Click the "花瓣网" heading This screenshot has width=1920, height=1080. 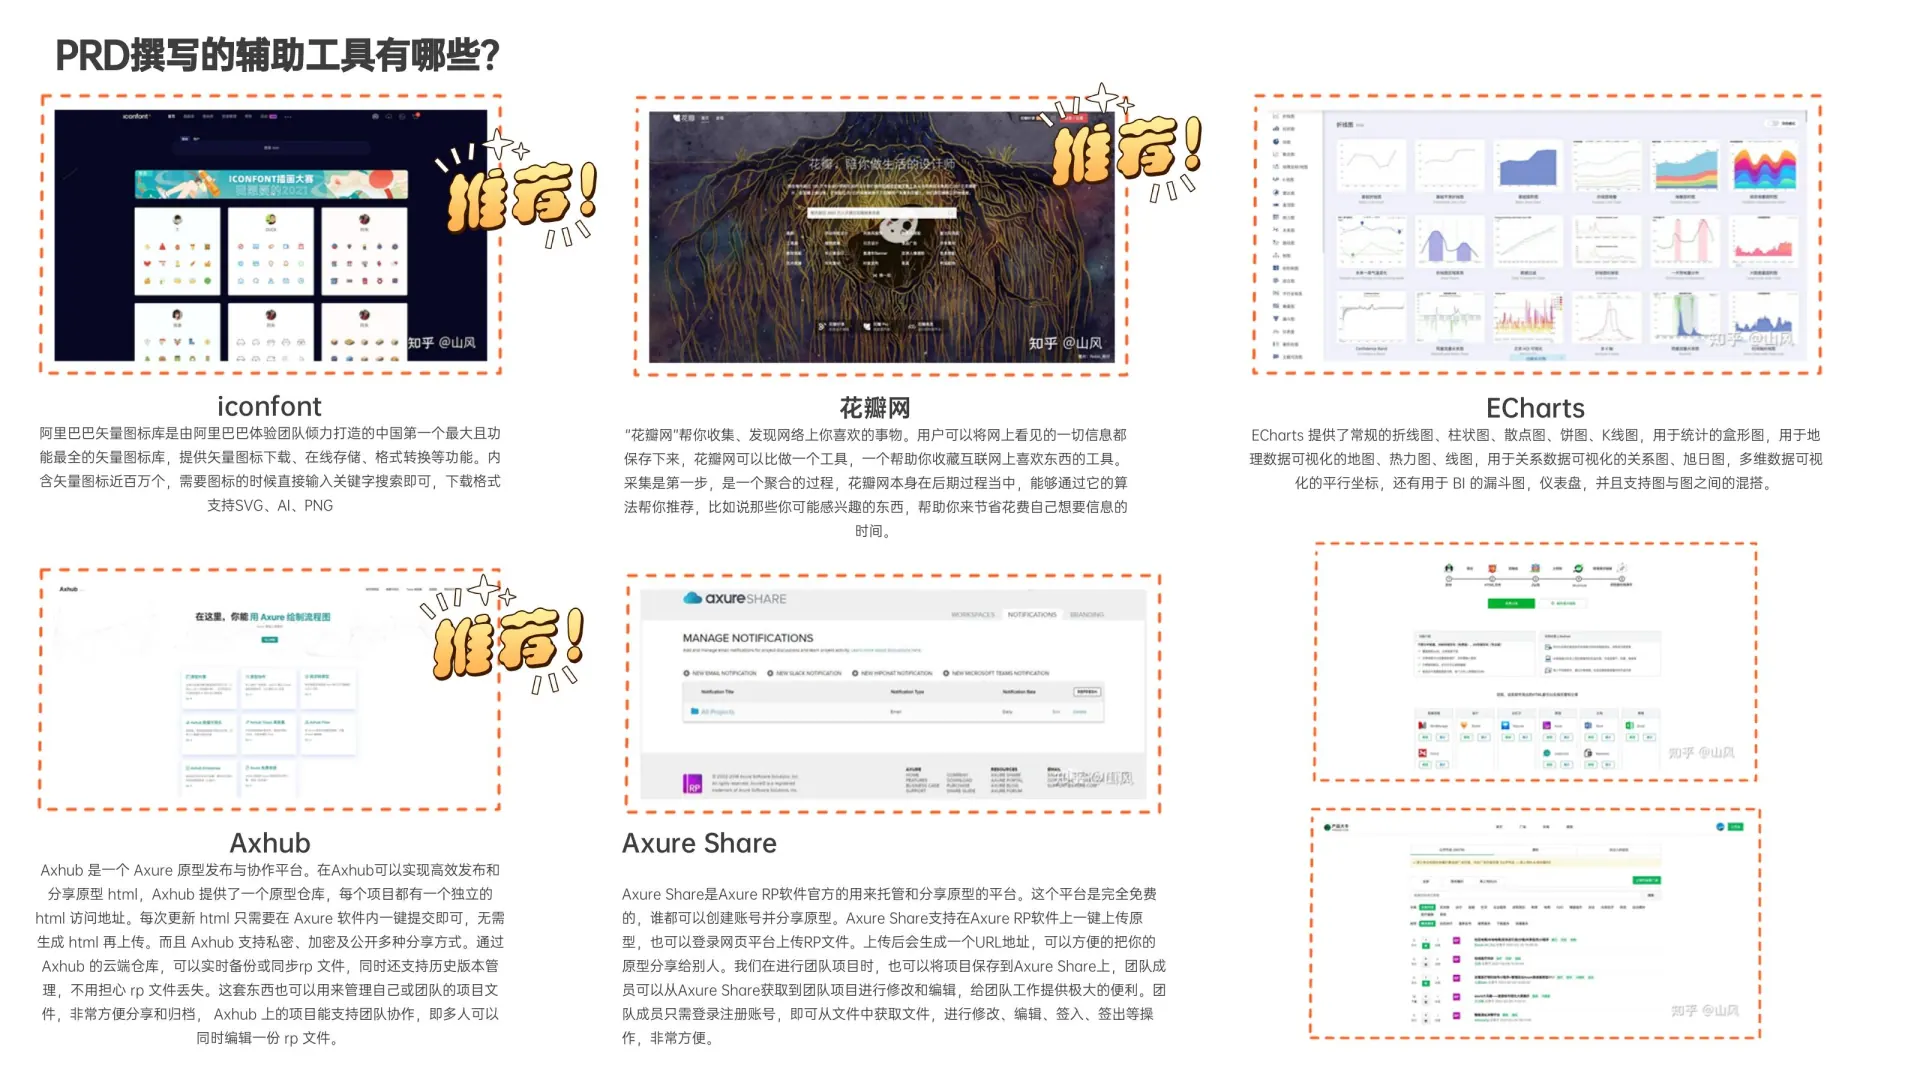pos(875,408)
